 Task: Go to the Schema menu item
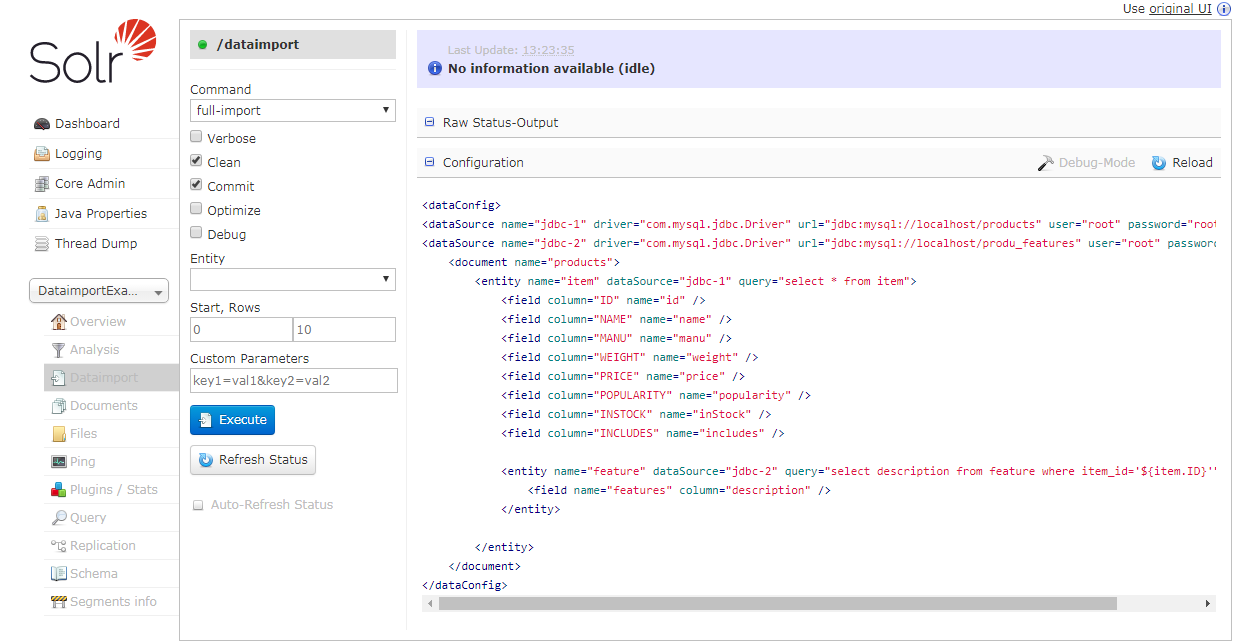pos(93,574)
